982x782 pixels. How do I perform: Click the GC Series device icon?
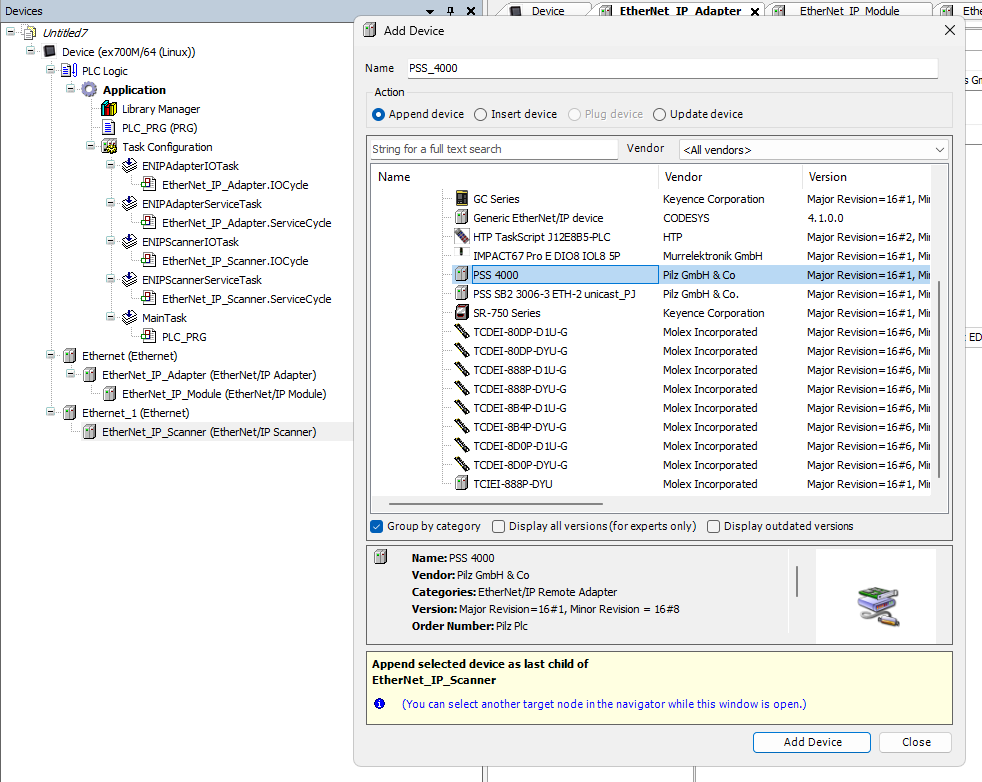(462, 198)
